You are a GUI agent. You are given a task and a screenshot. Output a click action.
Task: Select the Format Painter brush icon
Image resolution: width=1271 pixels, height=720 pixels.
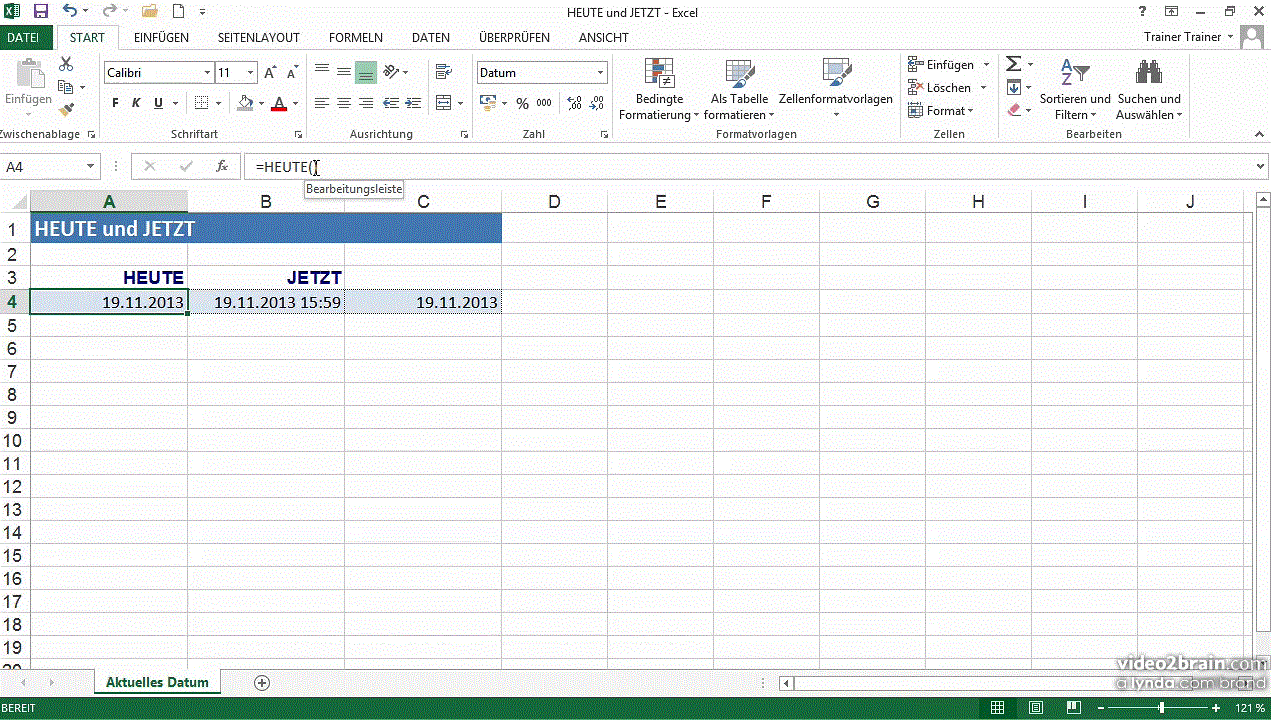66,110
